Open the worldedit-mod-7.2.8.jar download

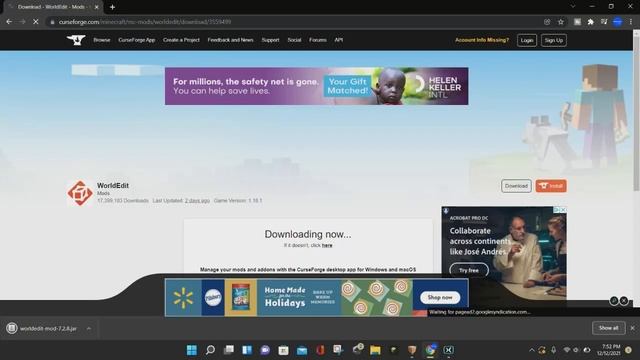pyautogui.click(x=48, y=328)
